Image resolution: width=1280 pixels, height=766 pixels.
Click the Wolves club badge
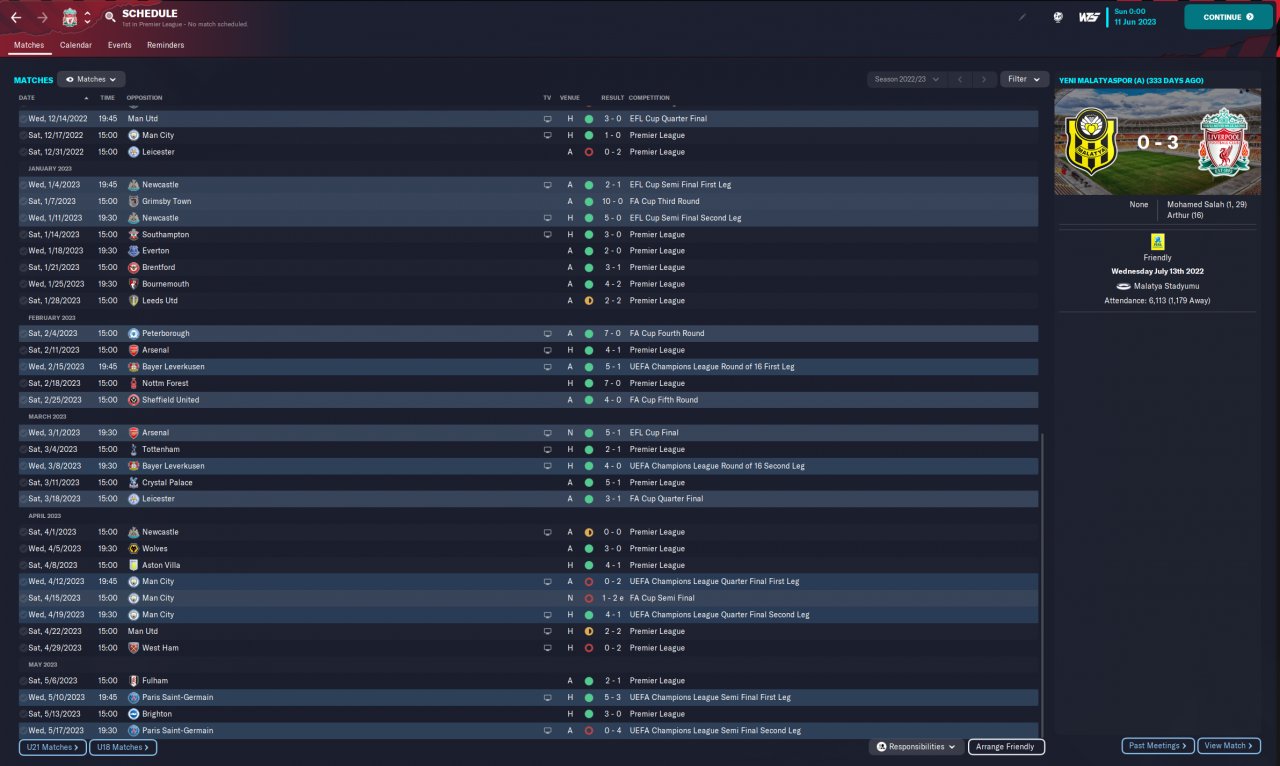click(x=134, y=548)
